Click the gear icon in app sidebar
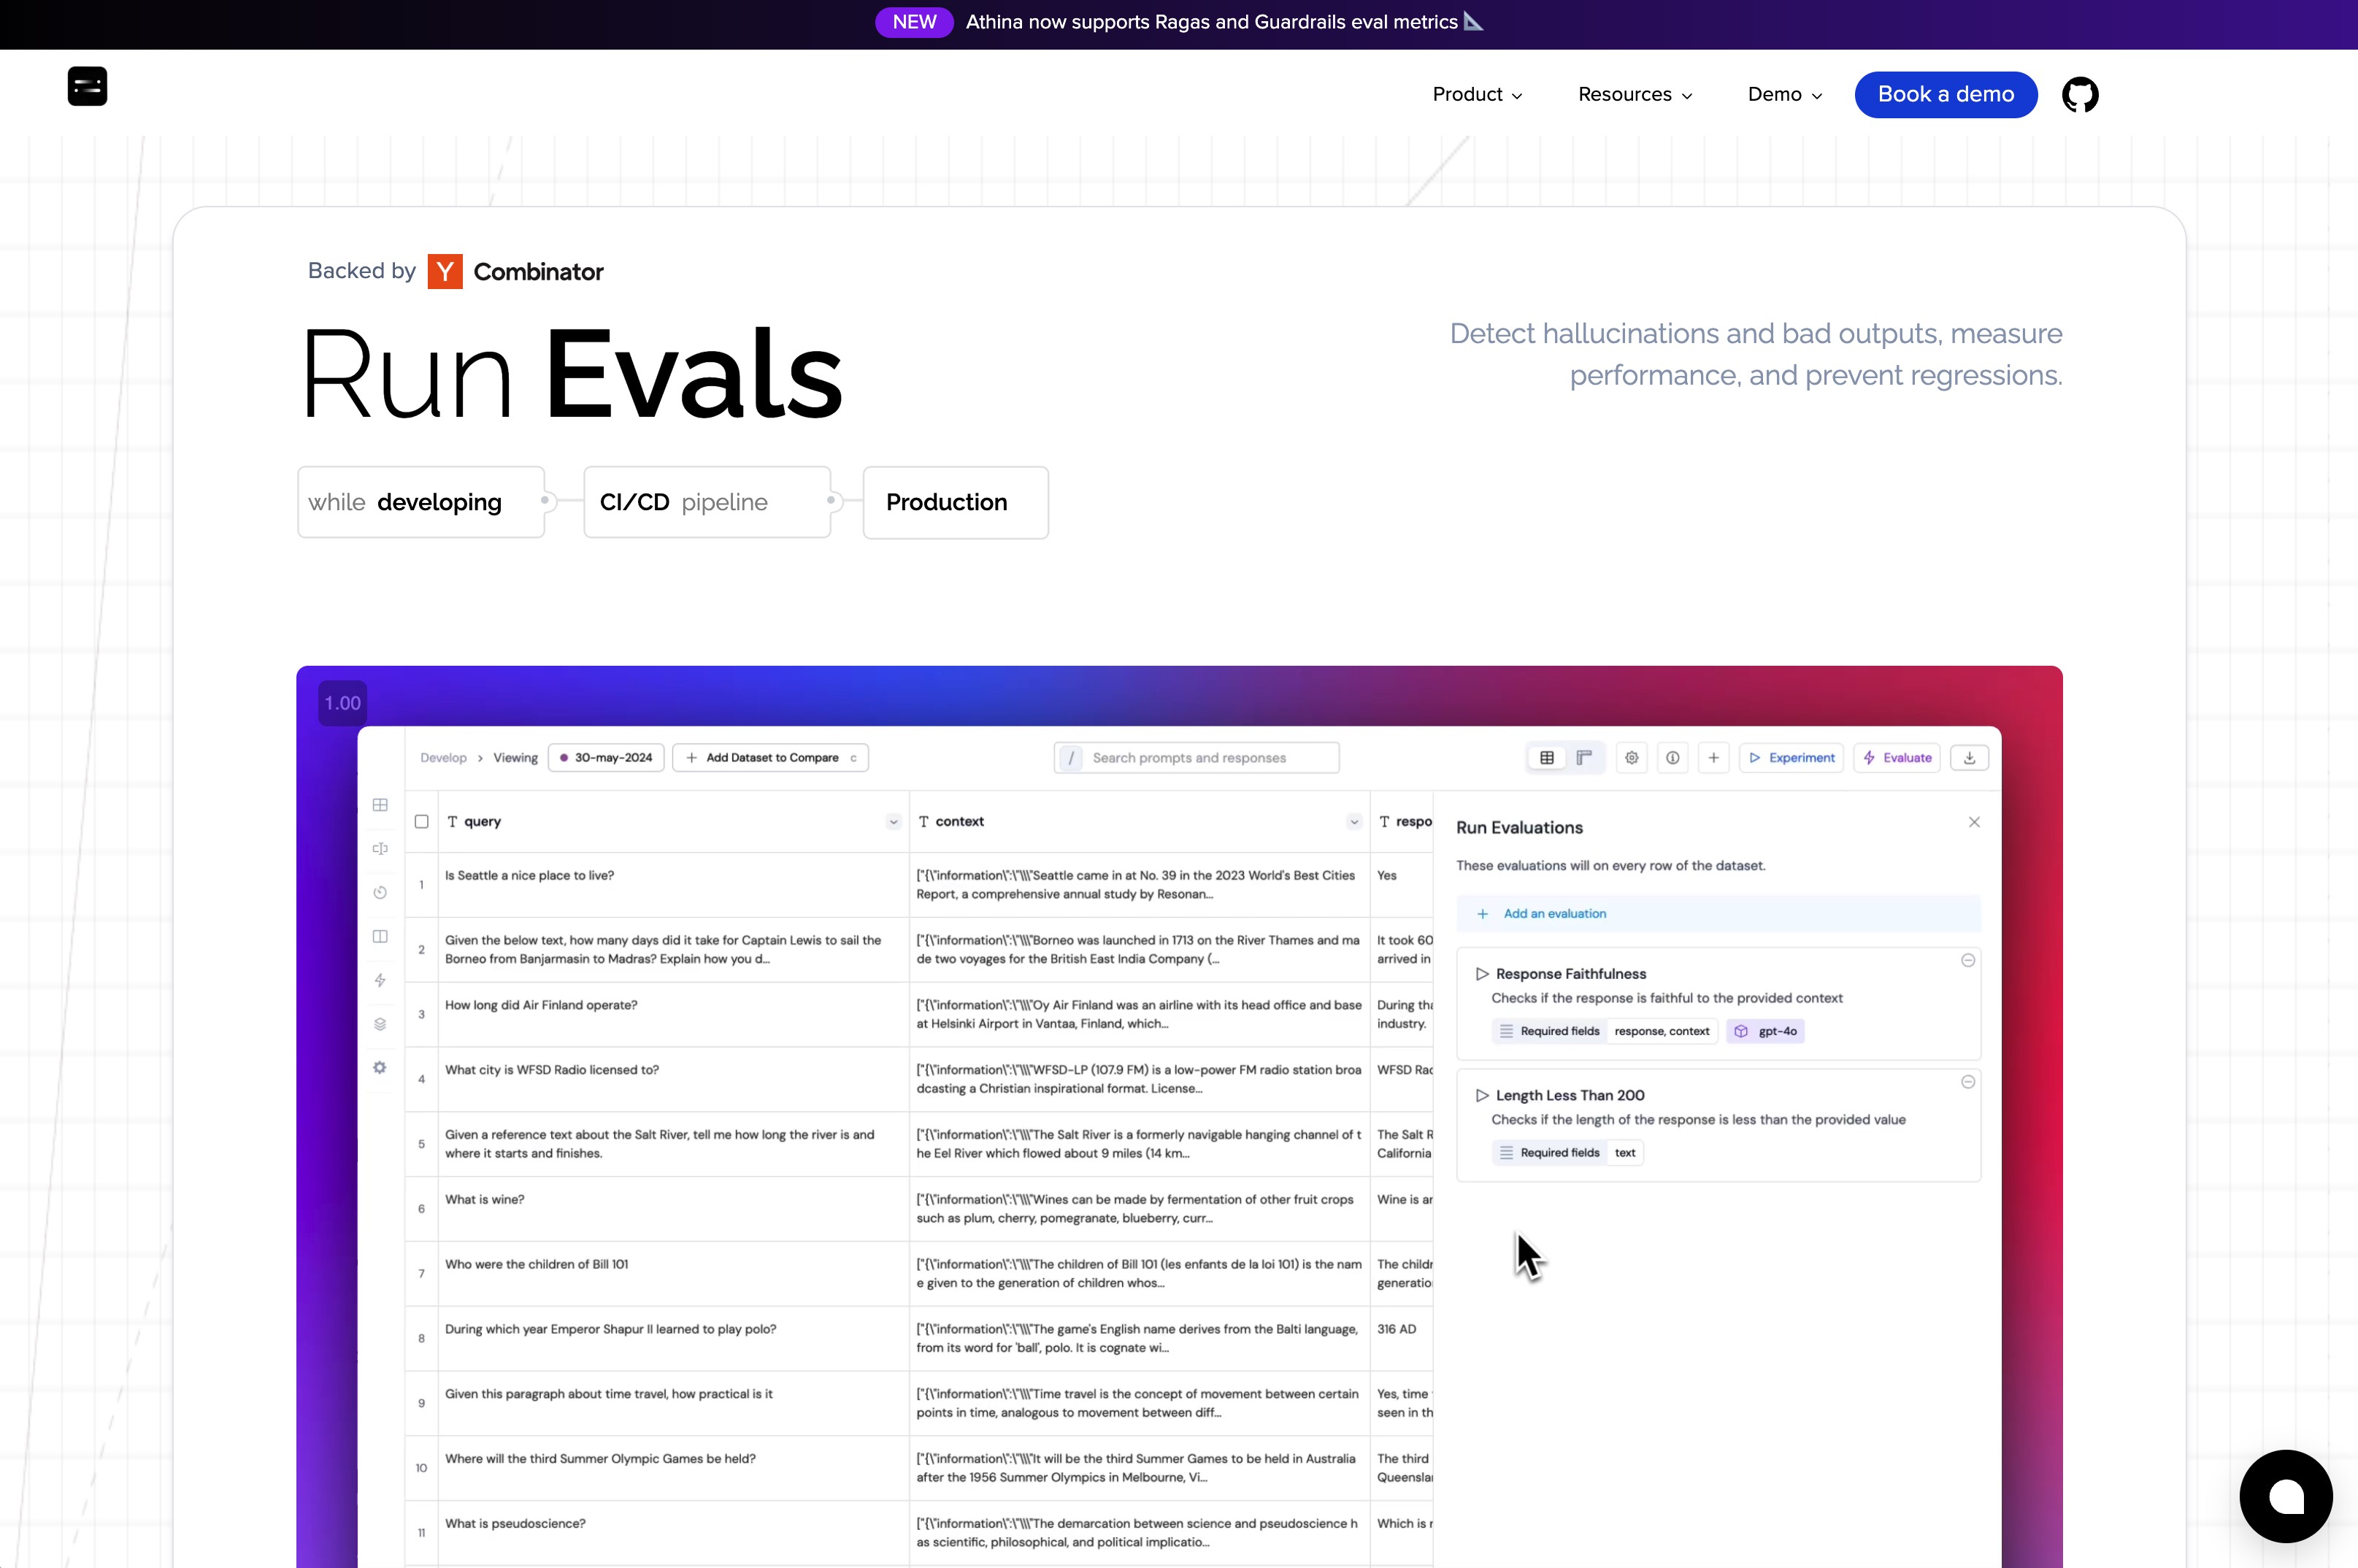This screenshot has height=1568, width=2358. 380,1067
